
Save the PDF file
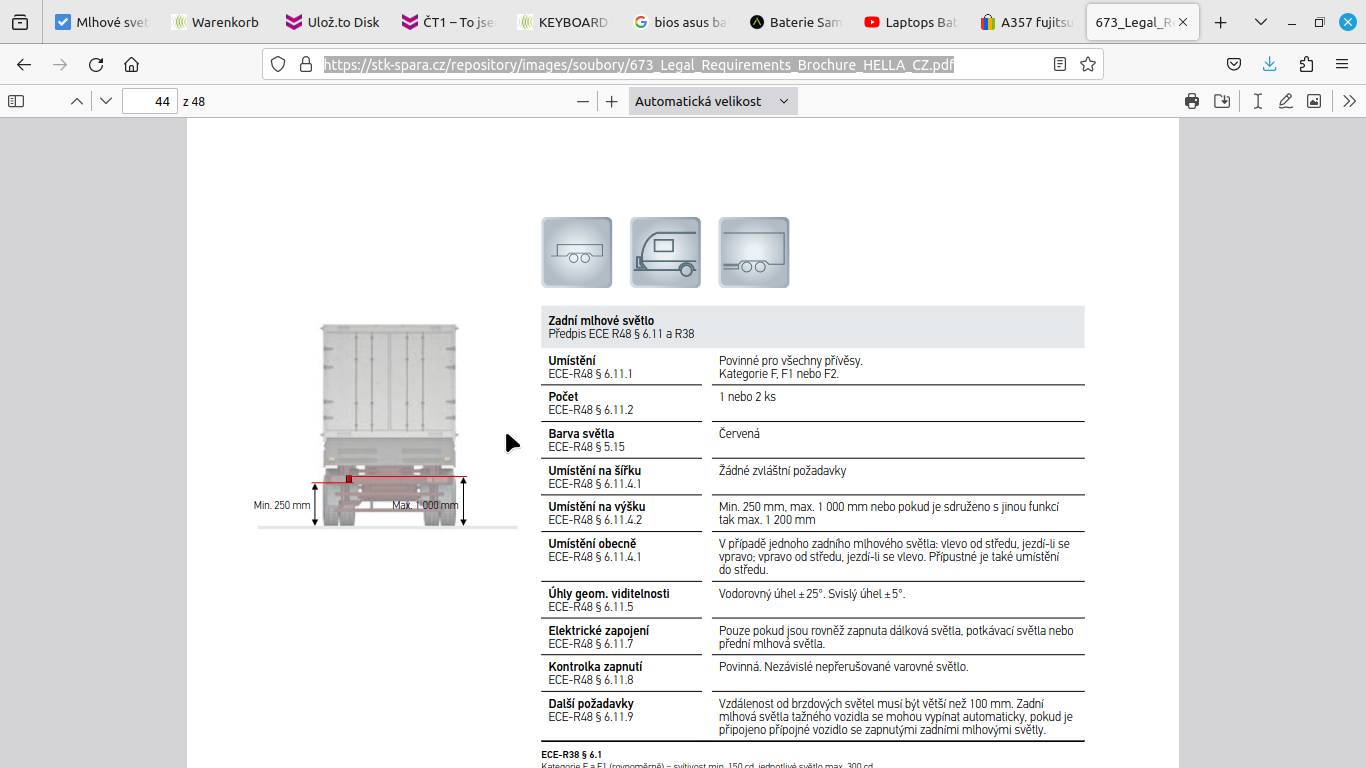tap(1222, 101)
